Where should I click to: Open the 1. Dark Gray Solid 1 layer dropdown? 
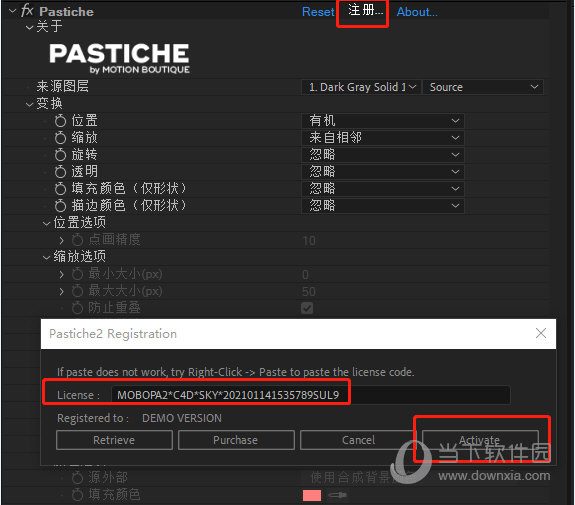pyautogui.click(x=361, y=87)
